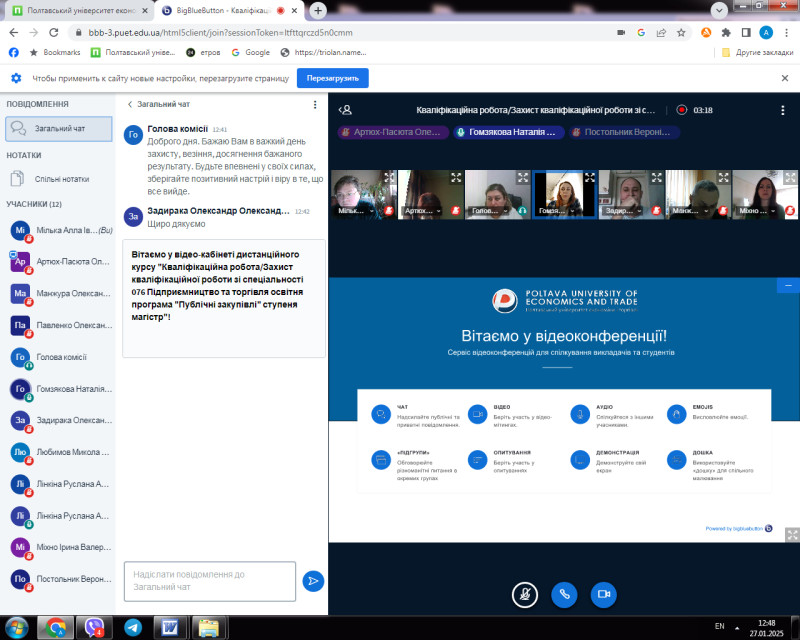Image resolution: width=800 pixels, height=640 pixels.
Task: Unmute the microphone in the bottom controls
Action: [x=523, y=593]
